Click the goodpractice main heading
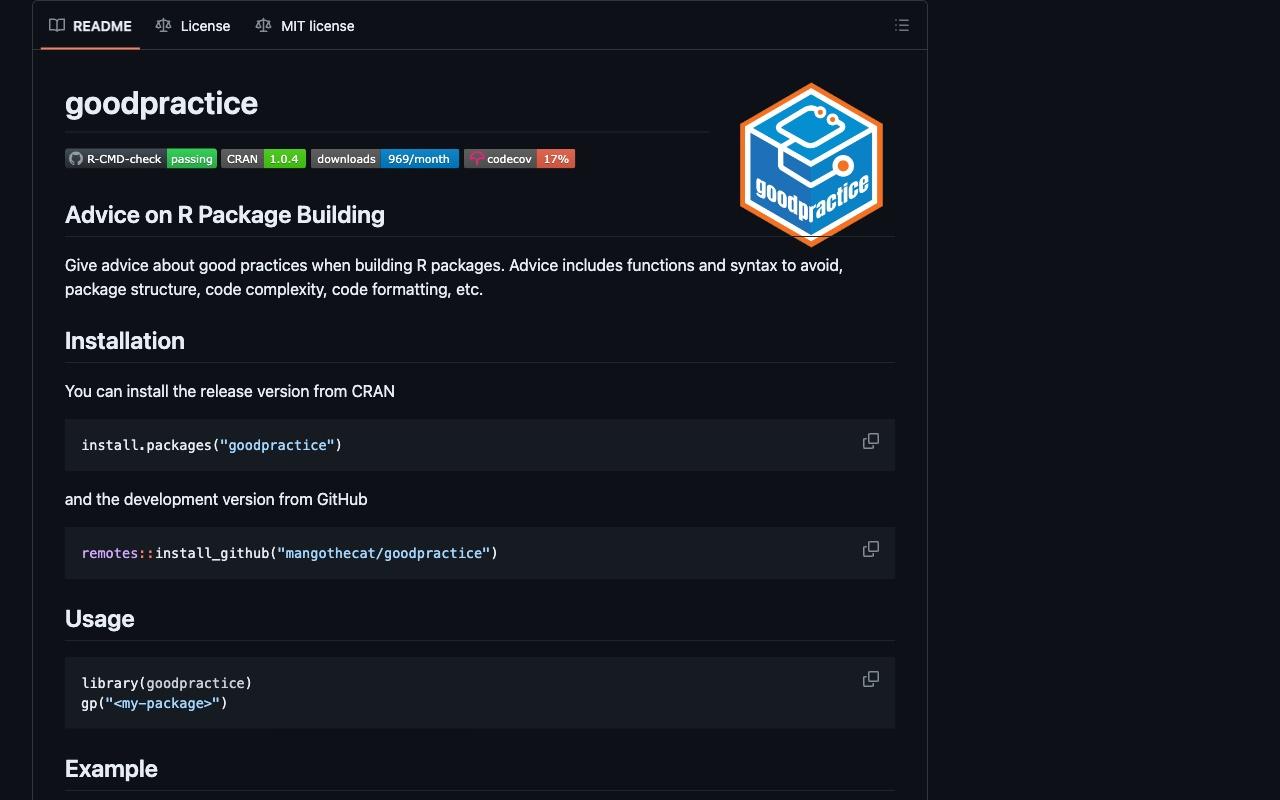The image size is (1280, 800). click(x=161, y=103)
